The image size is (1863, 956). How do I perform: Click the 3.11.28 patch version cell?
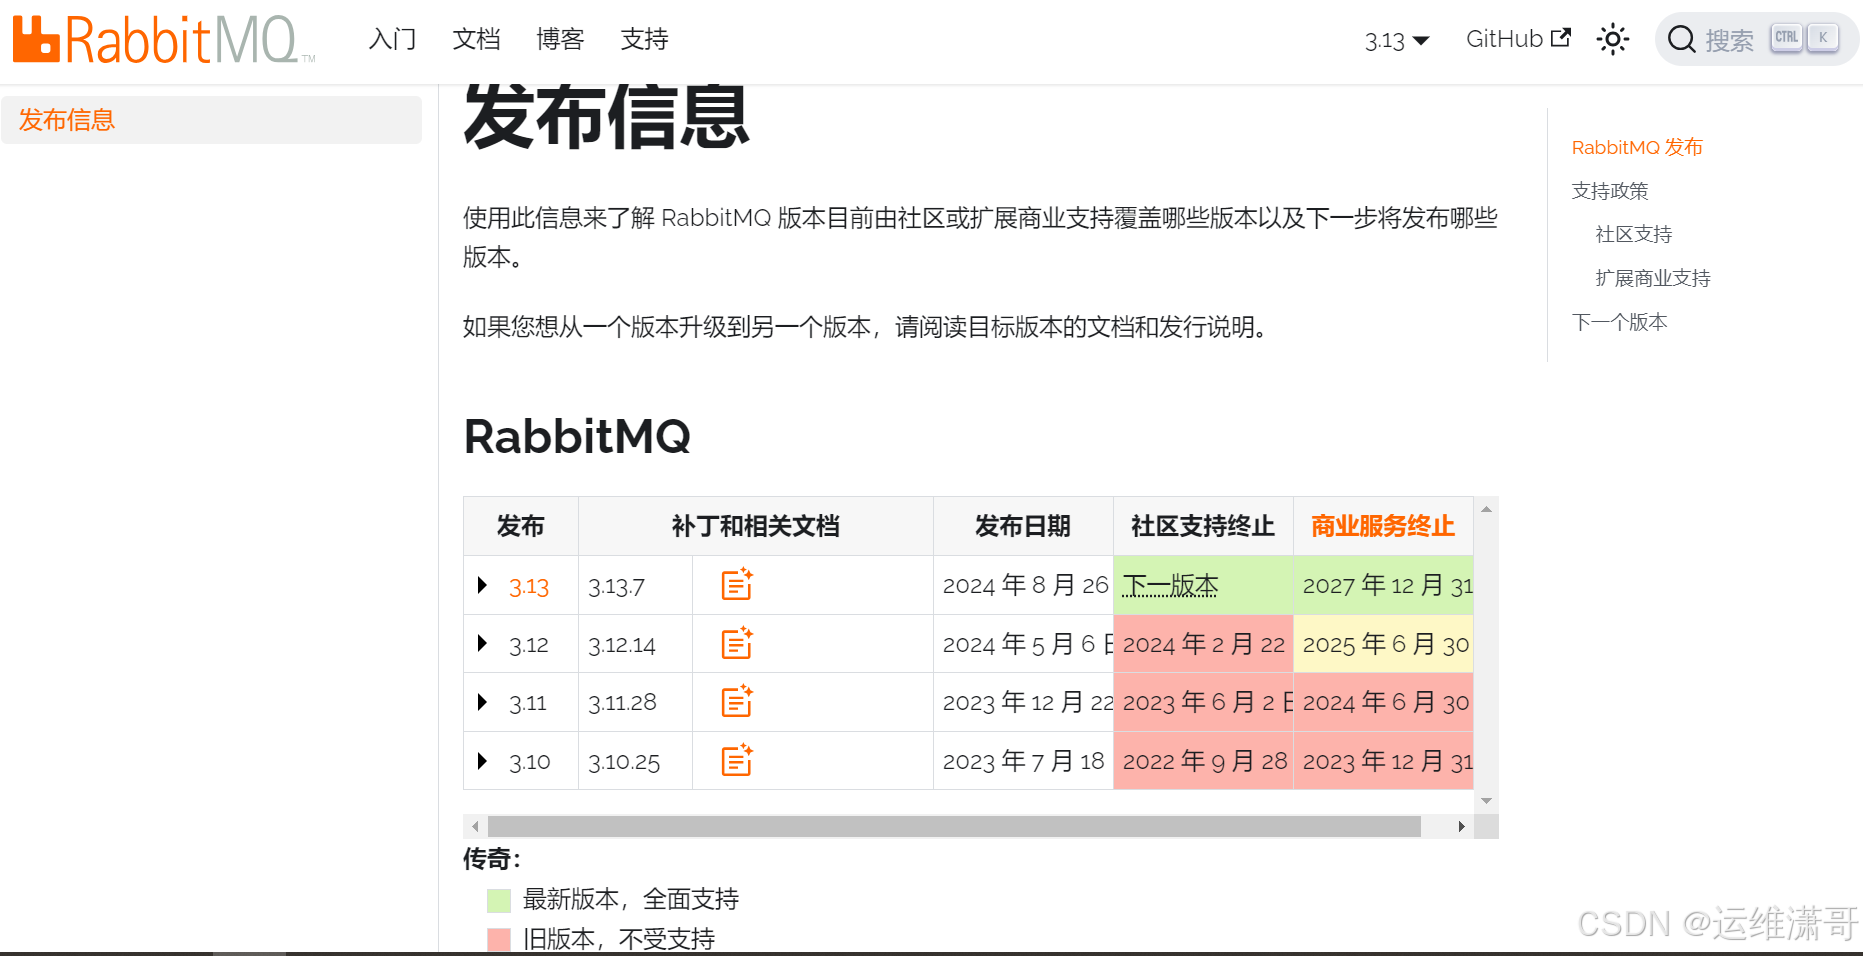click(635, 702)
